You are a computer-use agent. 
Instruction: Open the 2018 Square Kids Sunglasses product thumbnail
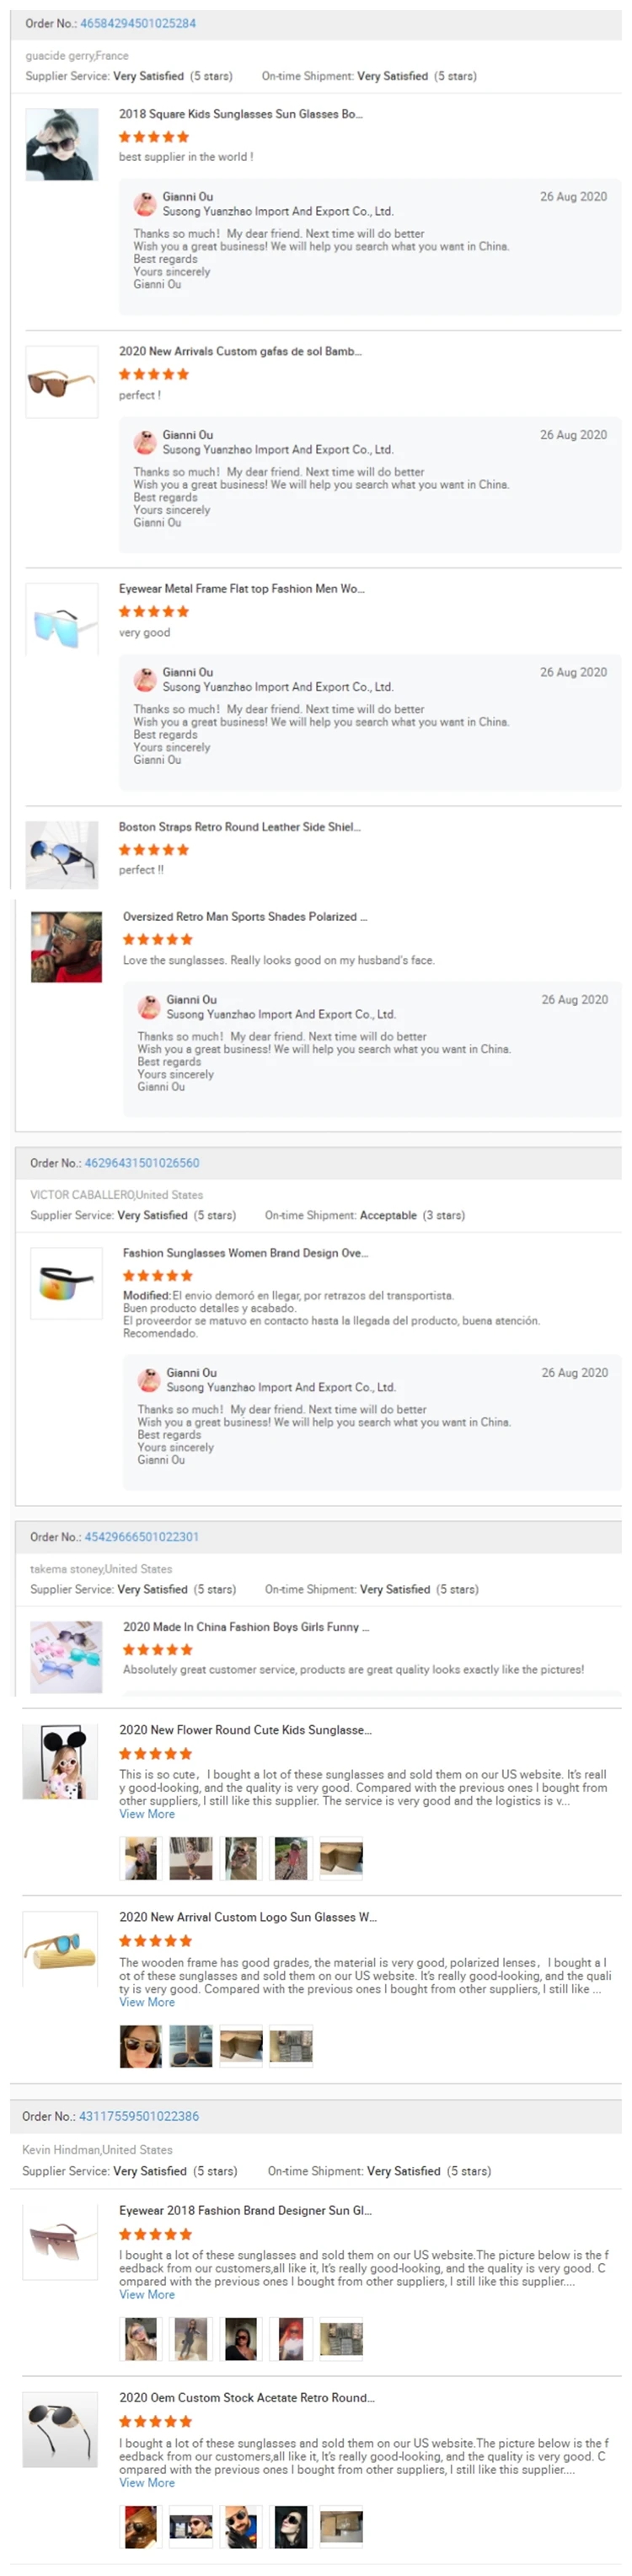62,145
